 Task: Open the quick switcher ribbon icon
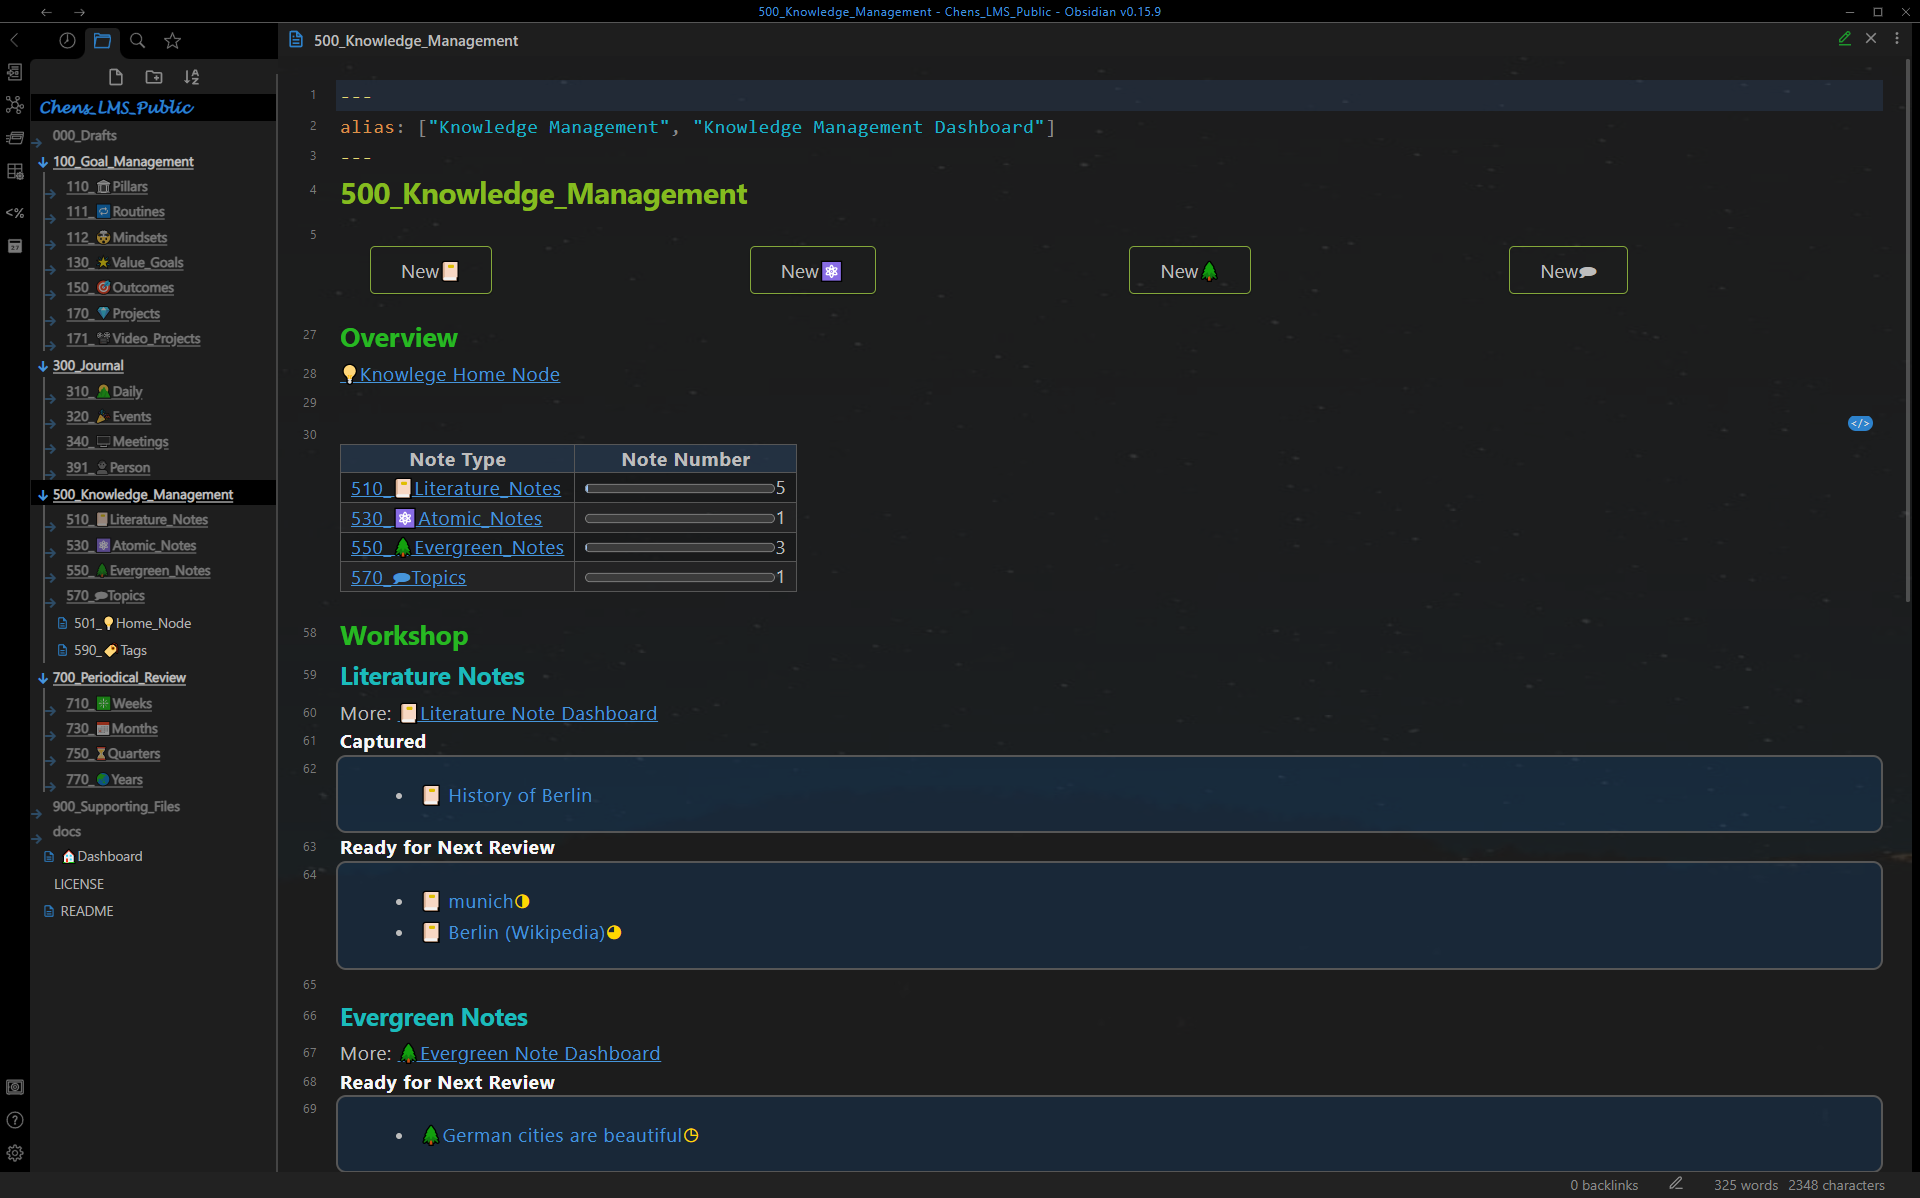coord(15,72)
